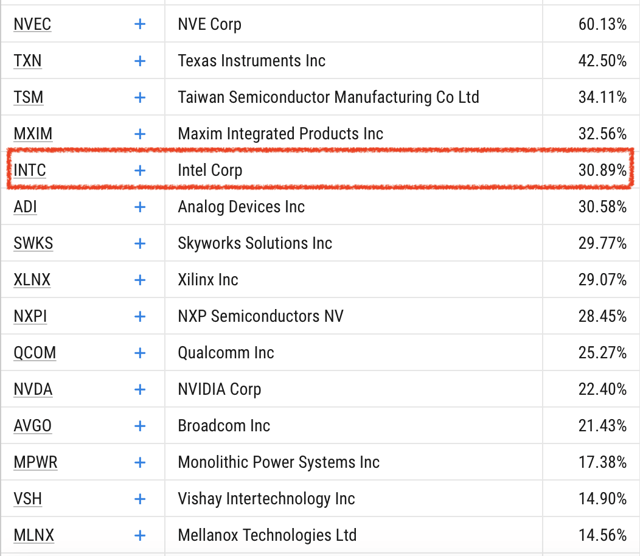640x556 pixels.
Task: Click the plus icon next to NXPI
Action: click(140, 316)
